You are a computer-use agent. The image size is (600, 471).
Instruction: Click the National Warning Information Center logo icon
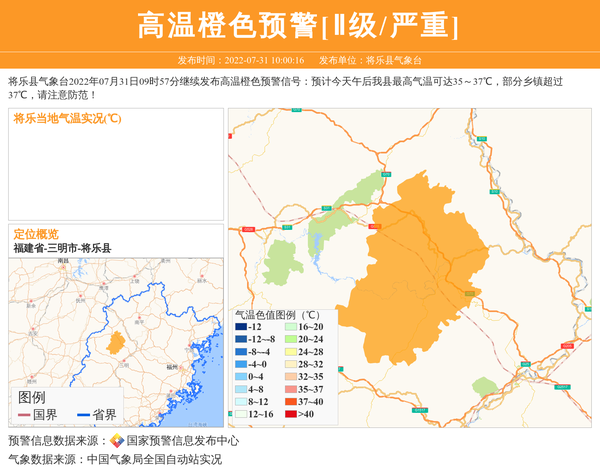click(117, 440)
